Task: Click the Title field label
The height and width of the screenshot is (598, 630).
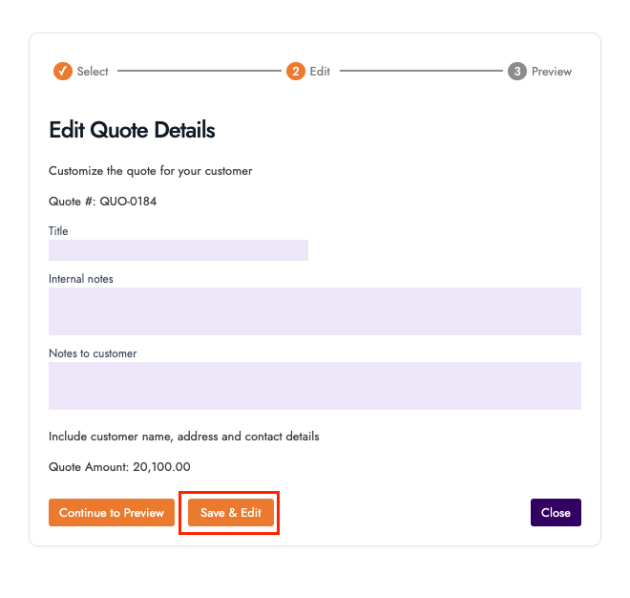Action: click(x=58, y=231)
